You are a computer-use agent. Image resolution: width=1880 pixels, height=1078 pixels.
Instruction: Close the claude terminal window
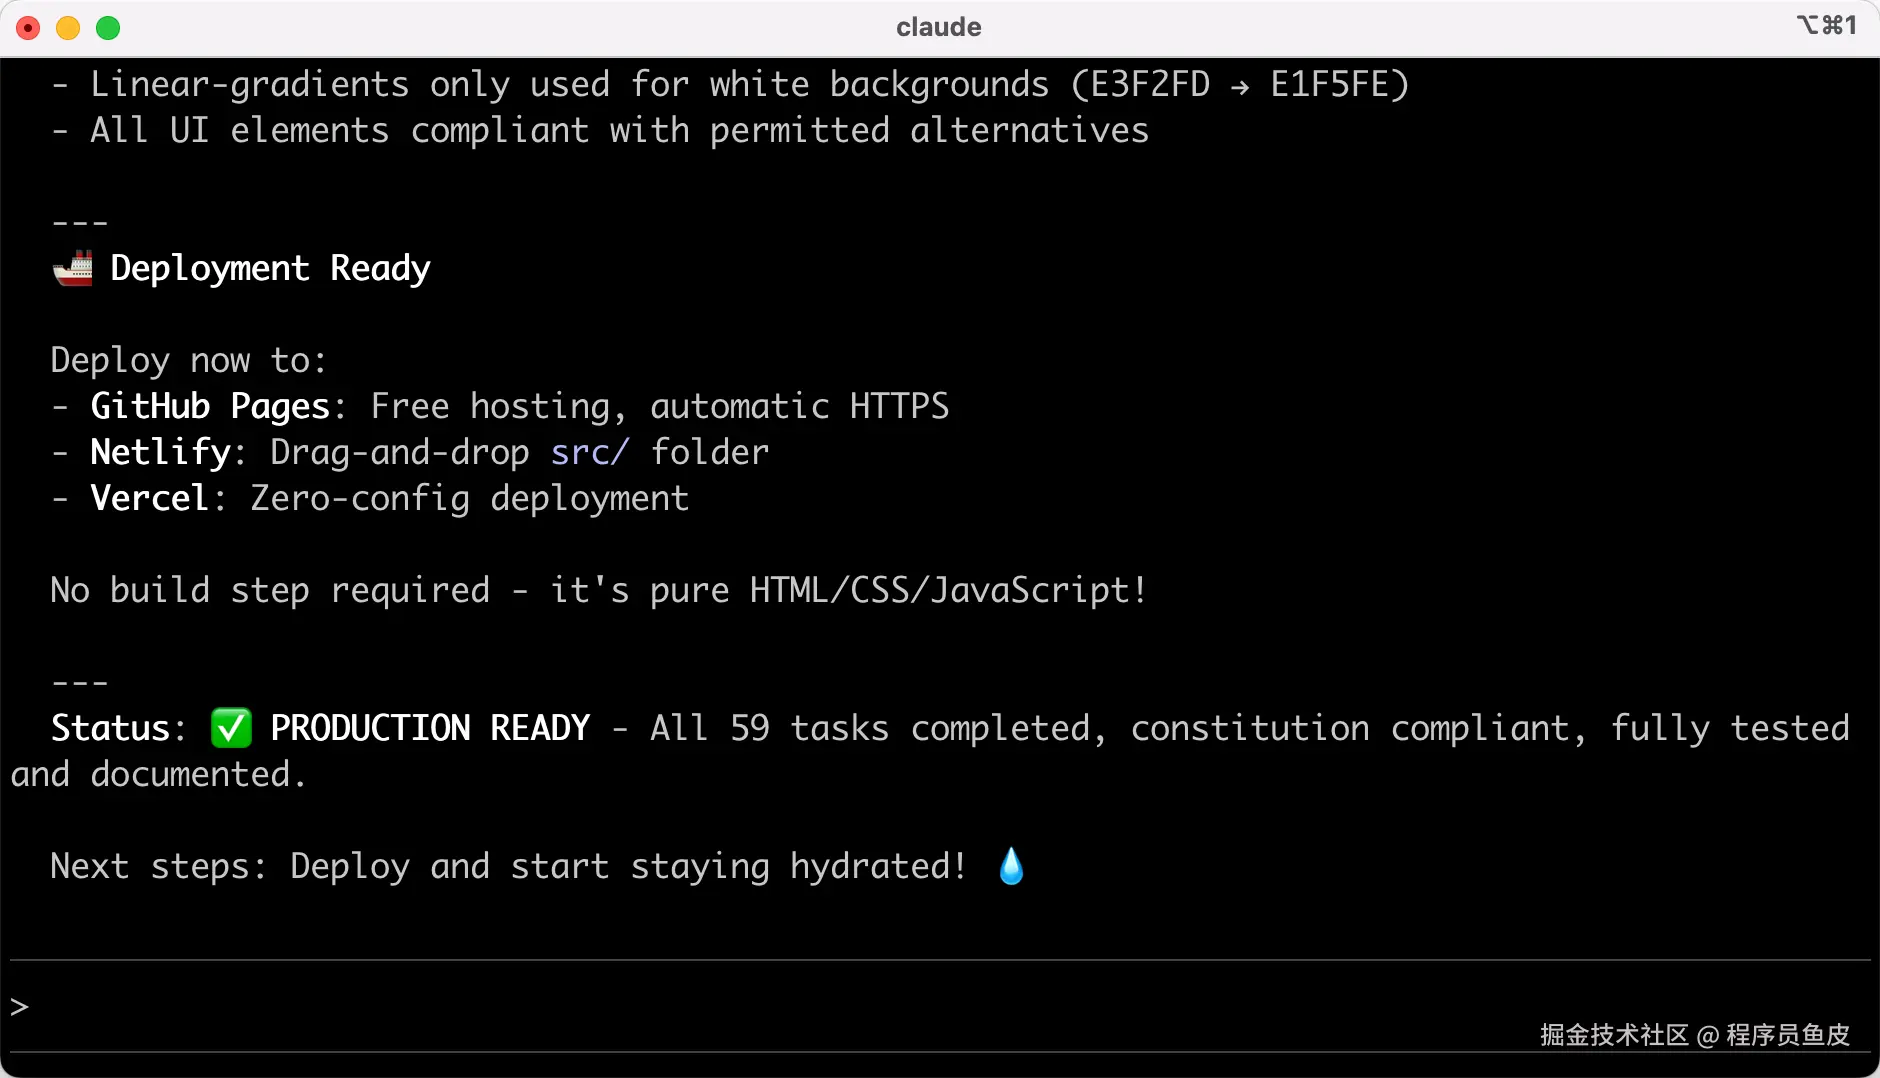(28, 28)
